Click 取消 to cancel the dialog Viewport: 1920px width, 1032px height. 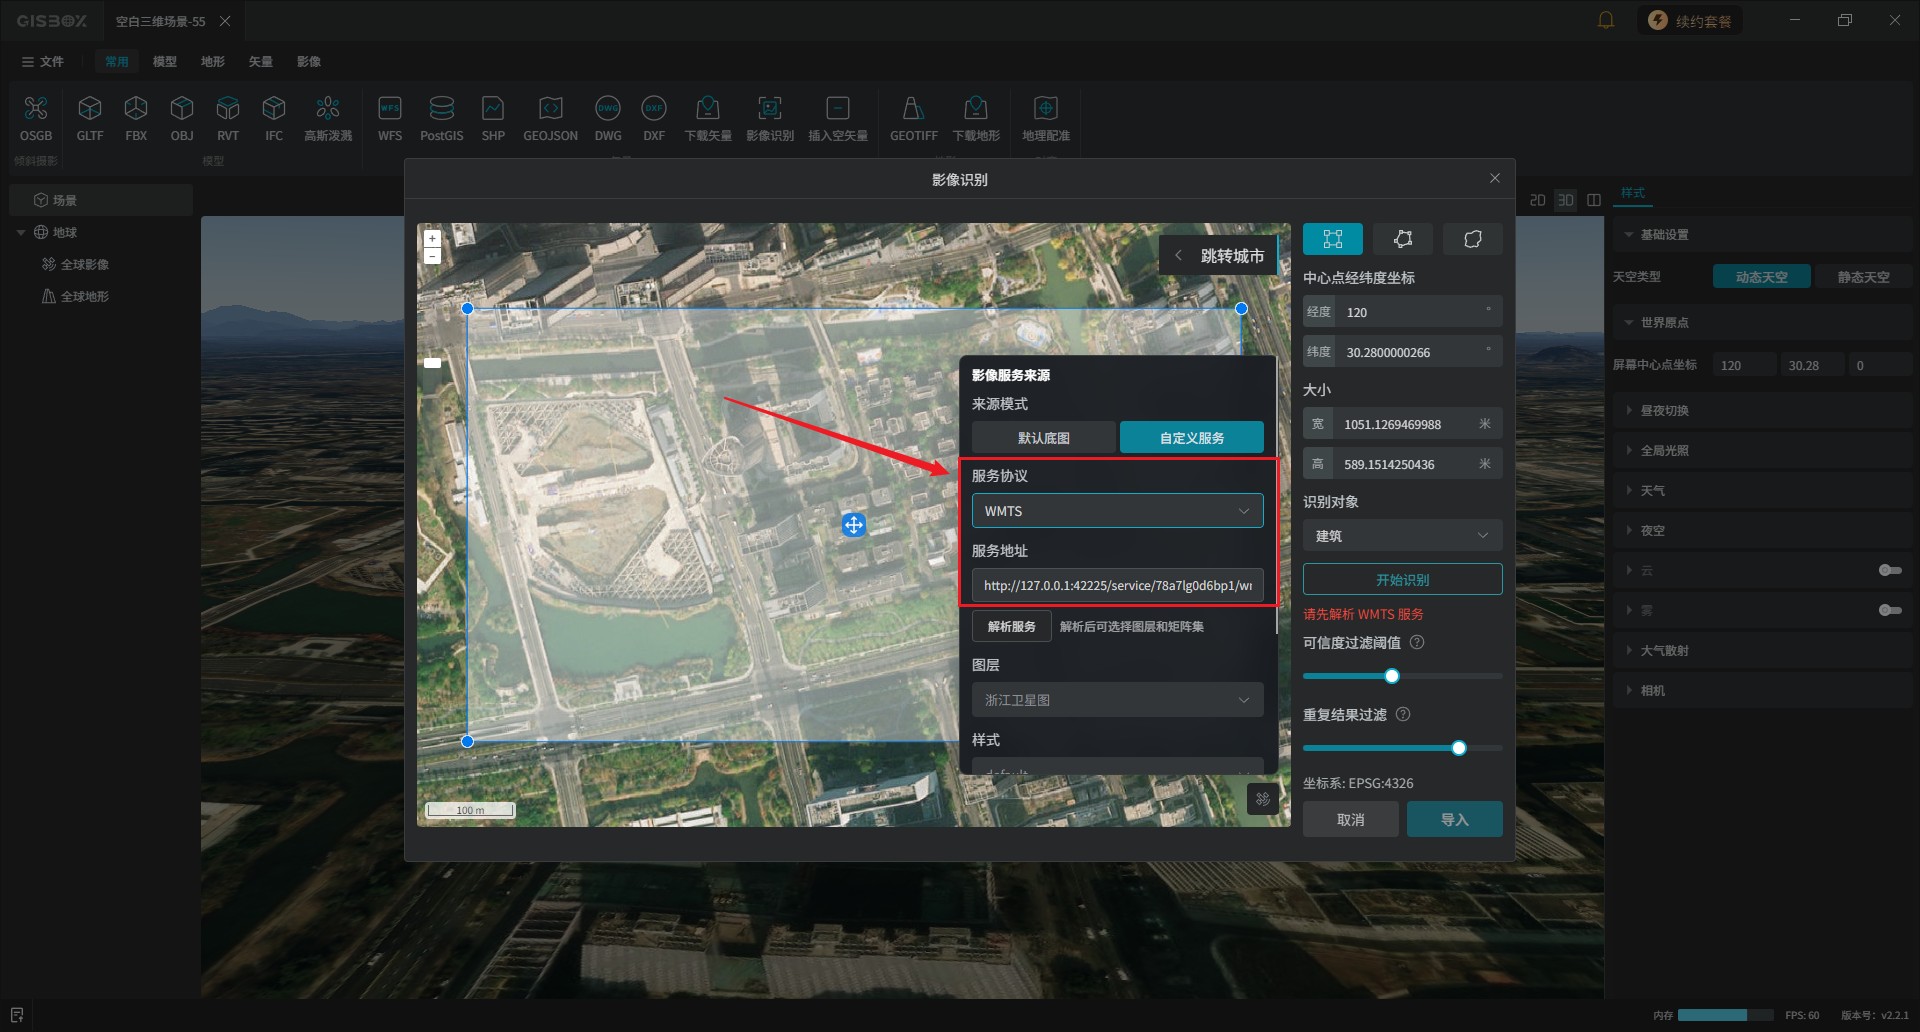(1351, 820)
